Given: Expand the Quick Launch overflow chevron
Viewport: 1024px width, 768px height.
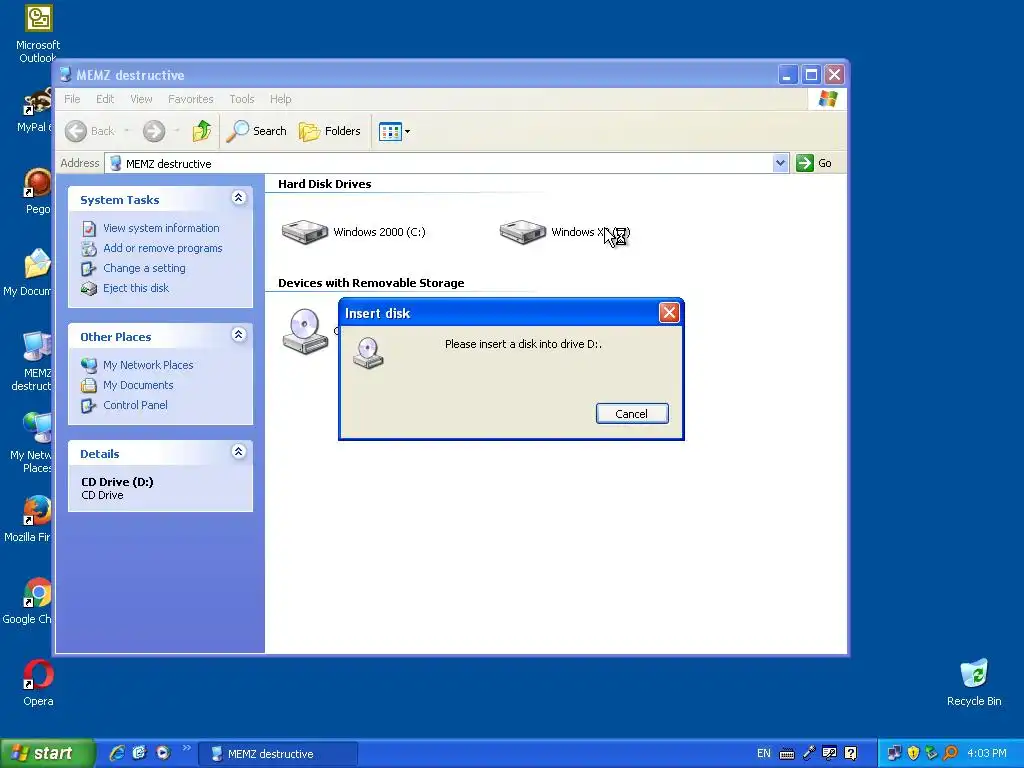Looking at the screenshot, I should (x=186, y=748).
